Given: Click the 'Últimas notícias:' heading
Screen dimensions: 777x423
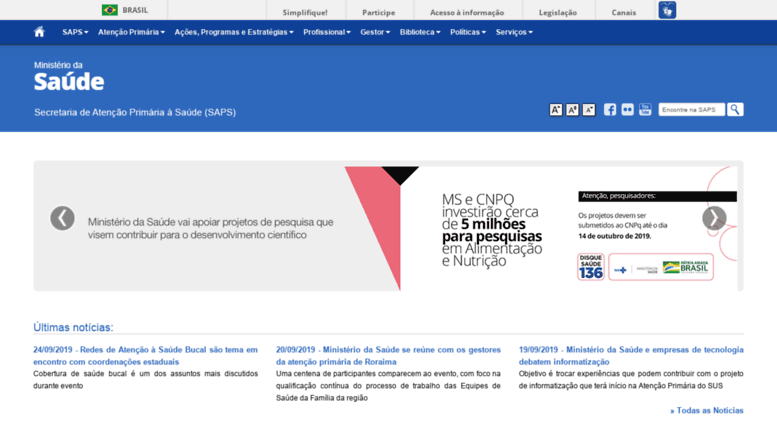Looking at the screenshot, I should pos(73,327).
